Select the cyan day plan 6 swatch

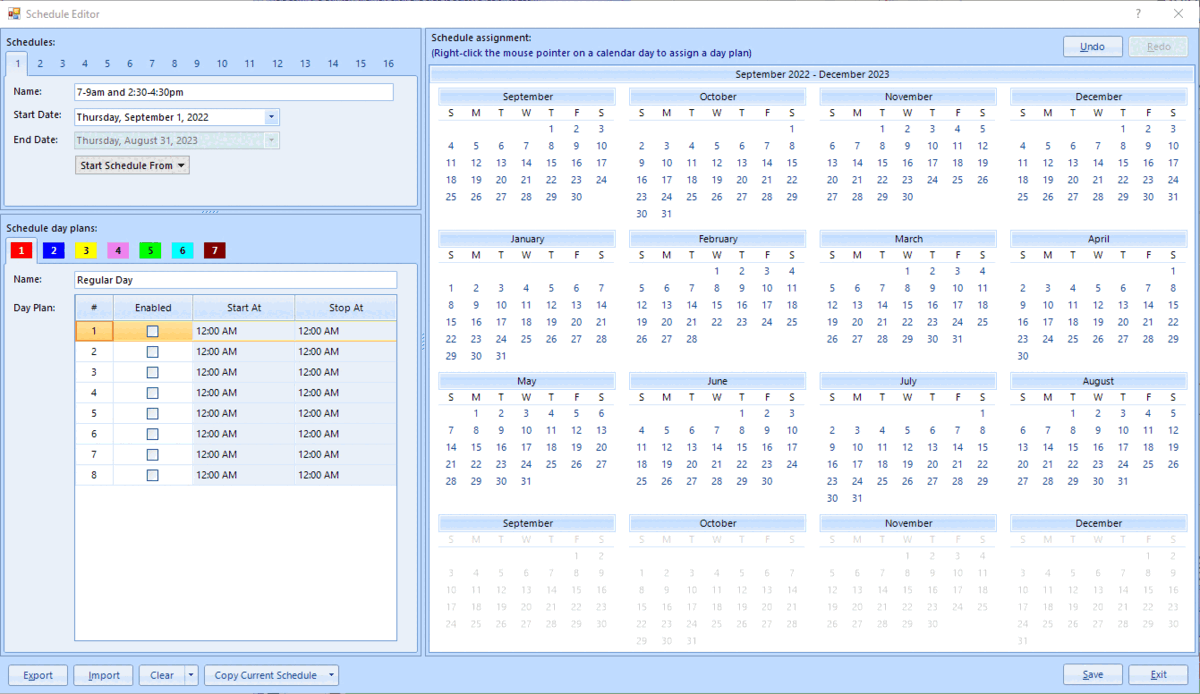[x=182, y=250]
